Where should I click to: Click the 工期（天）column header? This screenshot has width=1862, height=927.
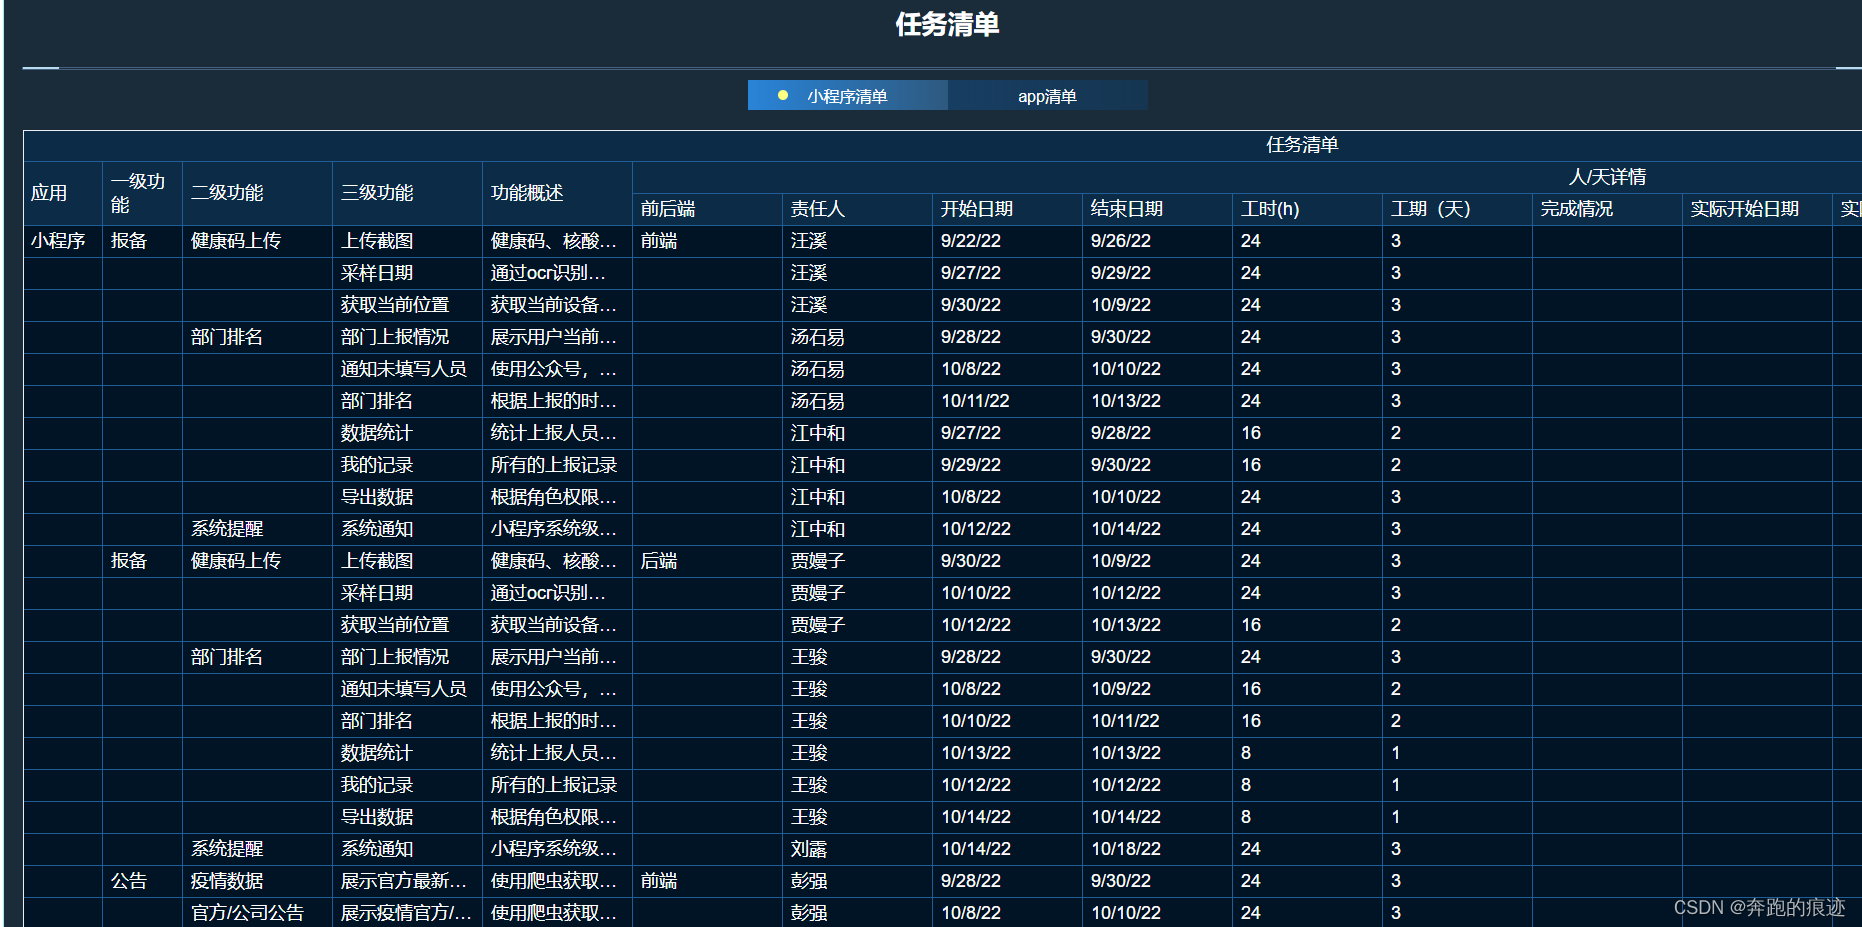point(1457,209)
